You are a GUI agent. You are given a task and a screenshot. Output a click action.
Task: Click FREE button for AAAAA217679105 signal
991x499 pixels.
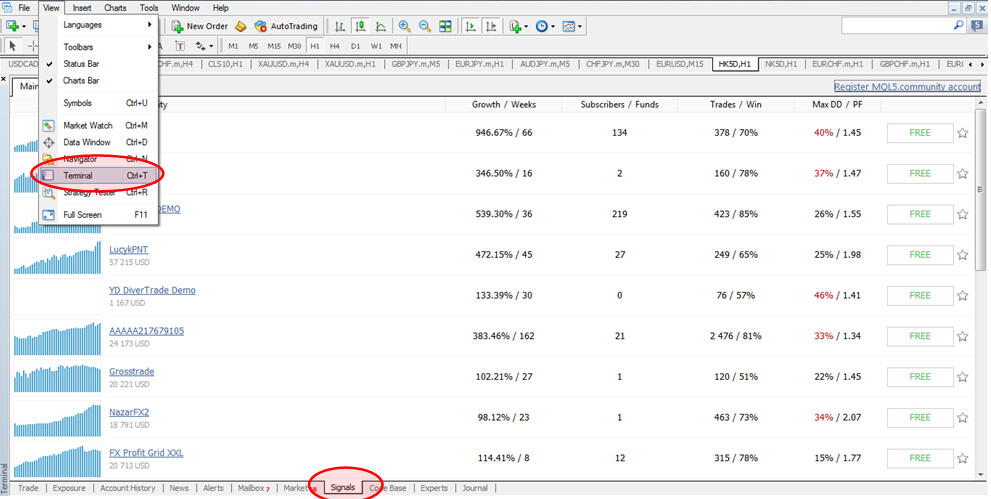(x=920, y=336)
